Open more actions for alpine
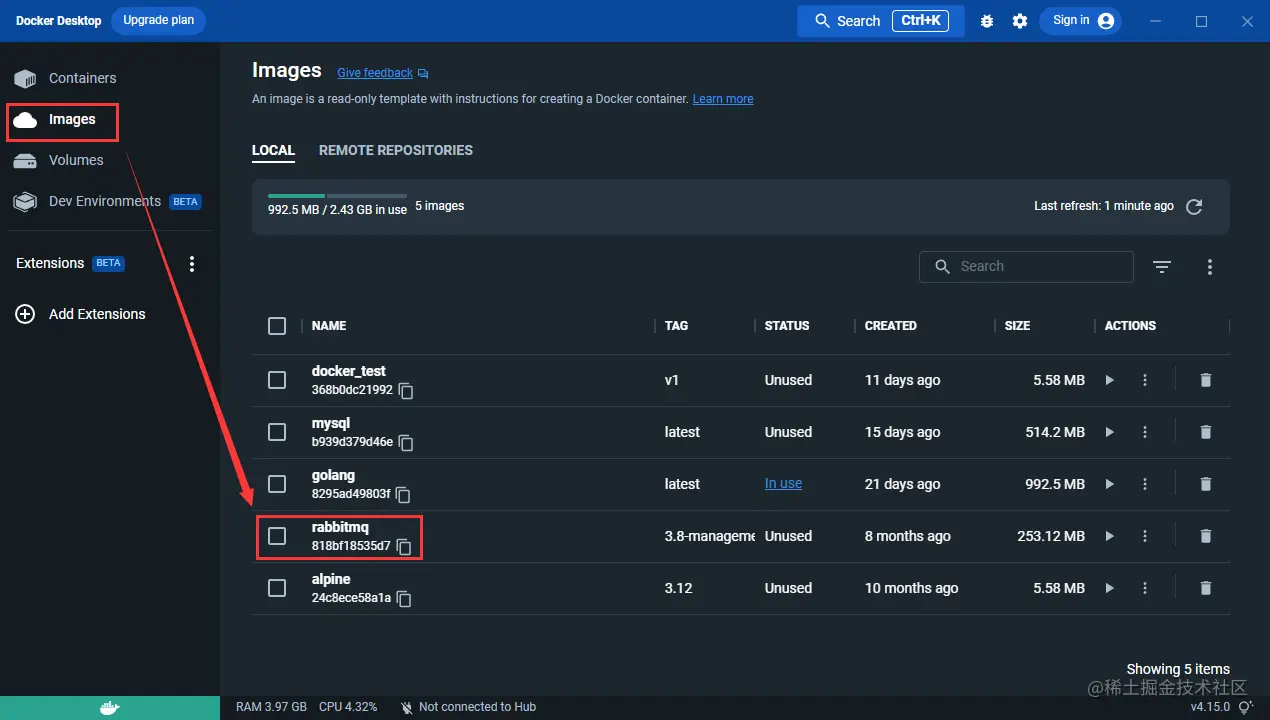The width and height of the screenshot is (1270, 720). (x=1145, y=588)
